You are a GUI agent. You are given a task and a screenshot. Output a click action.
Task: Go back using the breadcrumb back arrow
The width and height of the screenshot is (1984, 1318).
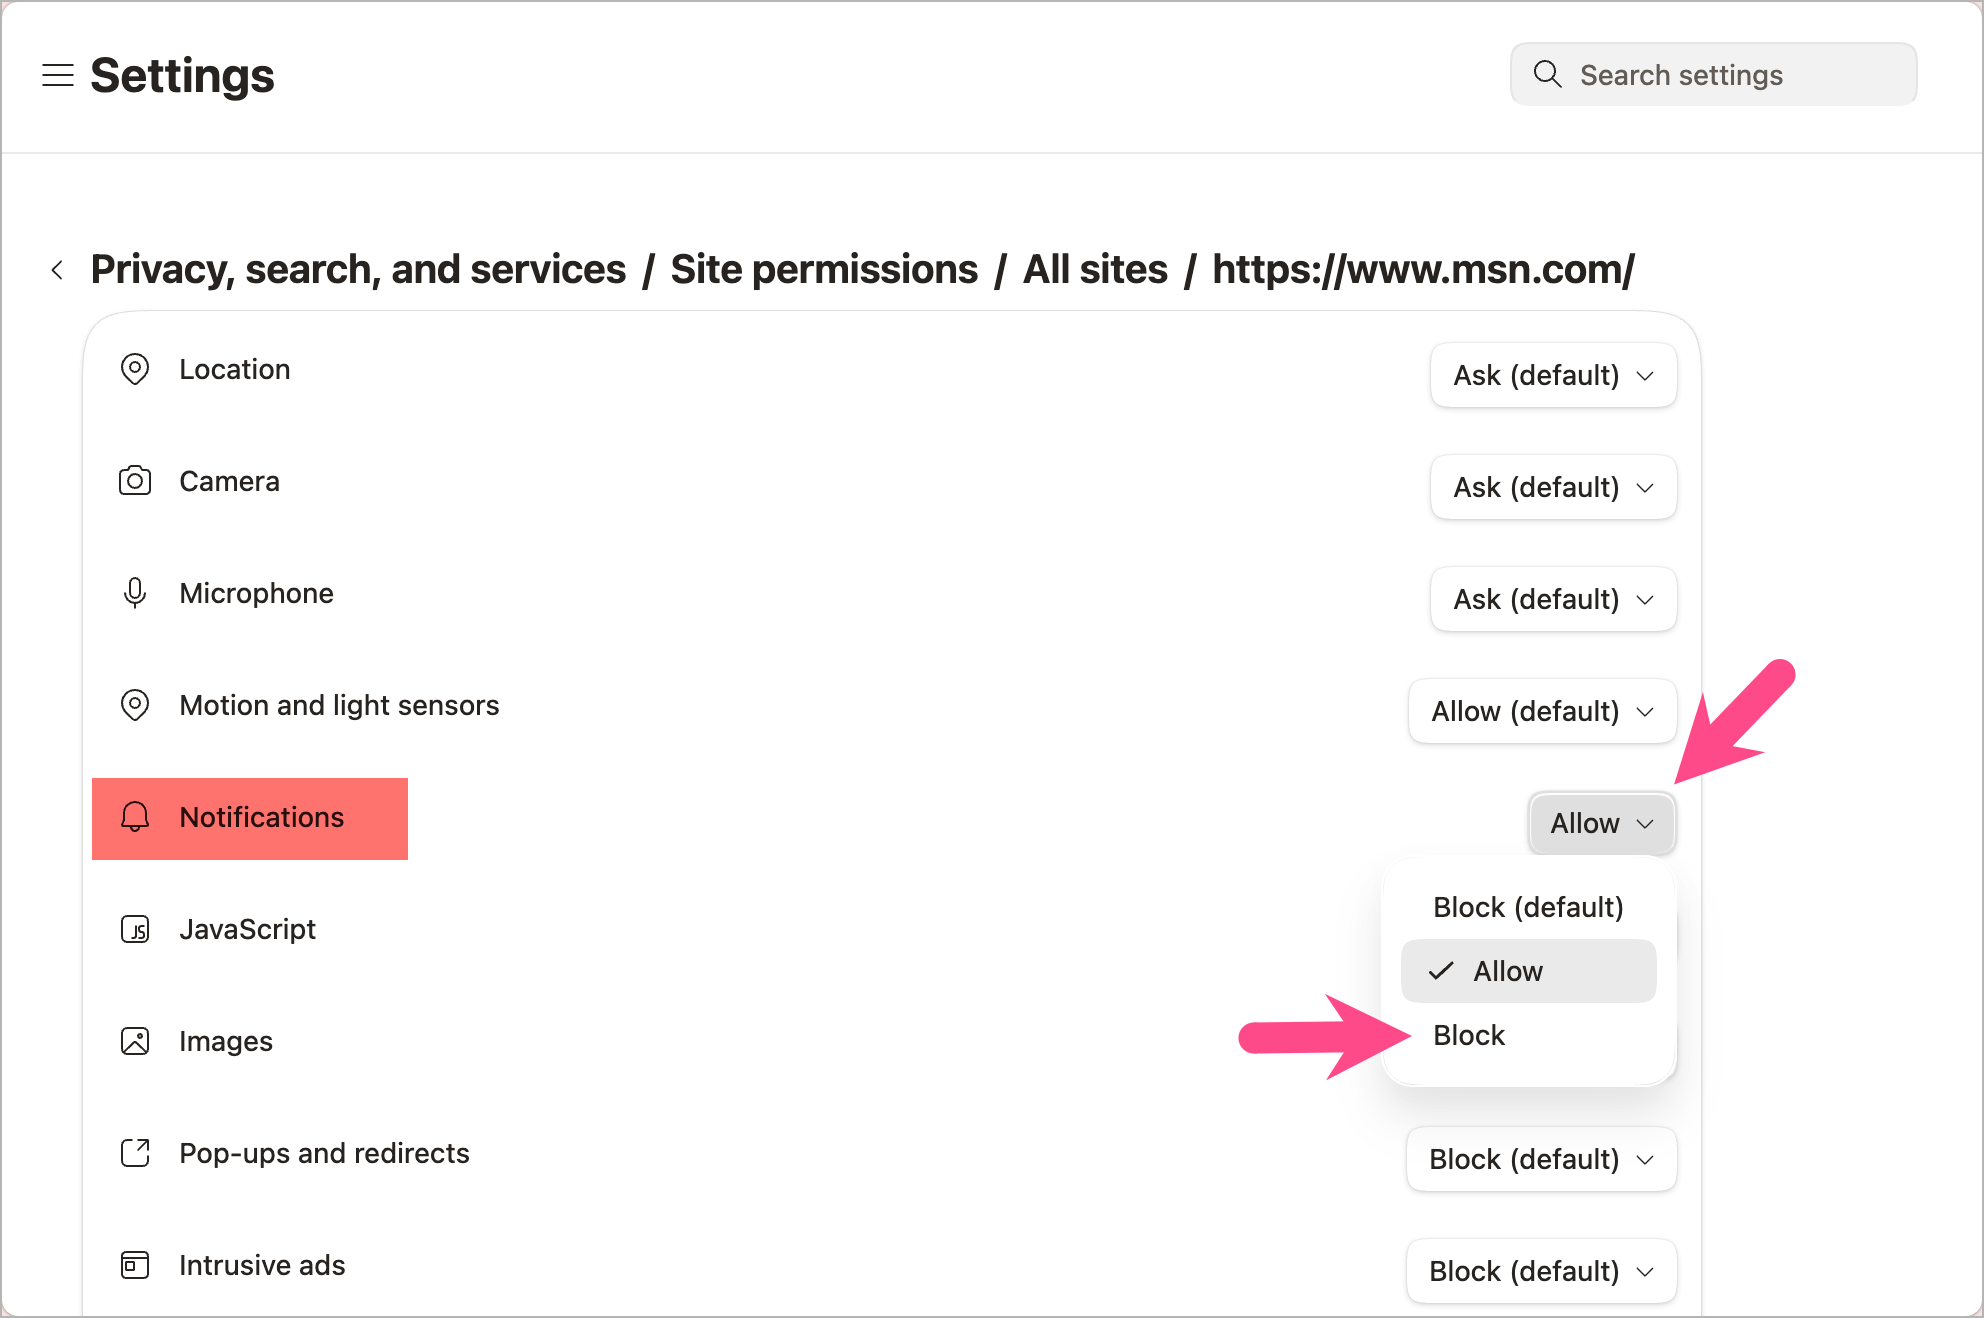[57, 270]
